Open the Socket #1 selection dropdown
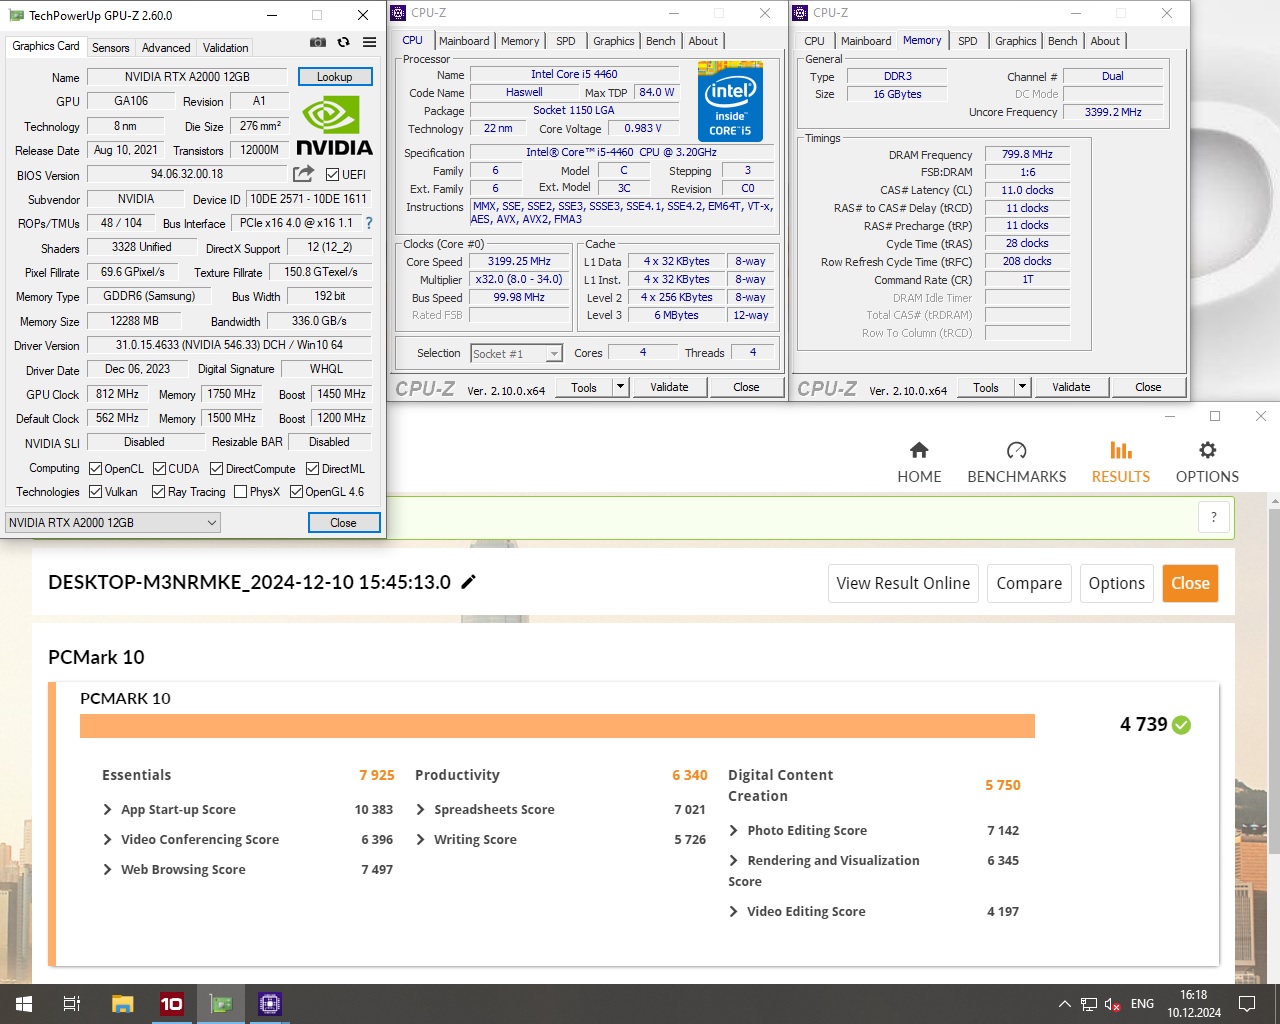This screenshot has width=1280, height=1024. pos(516,353)
